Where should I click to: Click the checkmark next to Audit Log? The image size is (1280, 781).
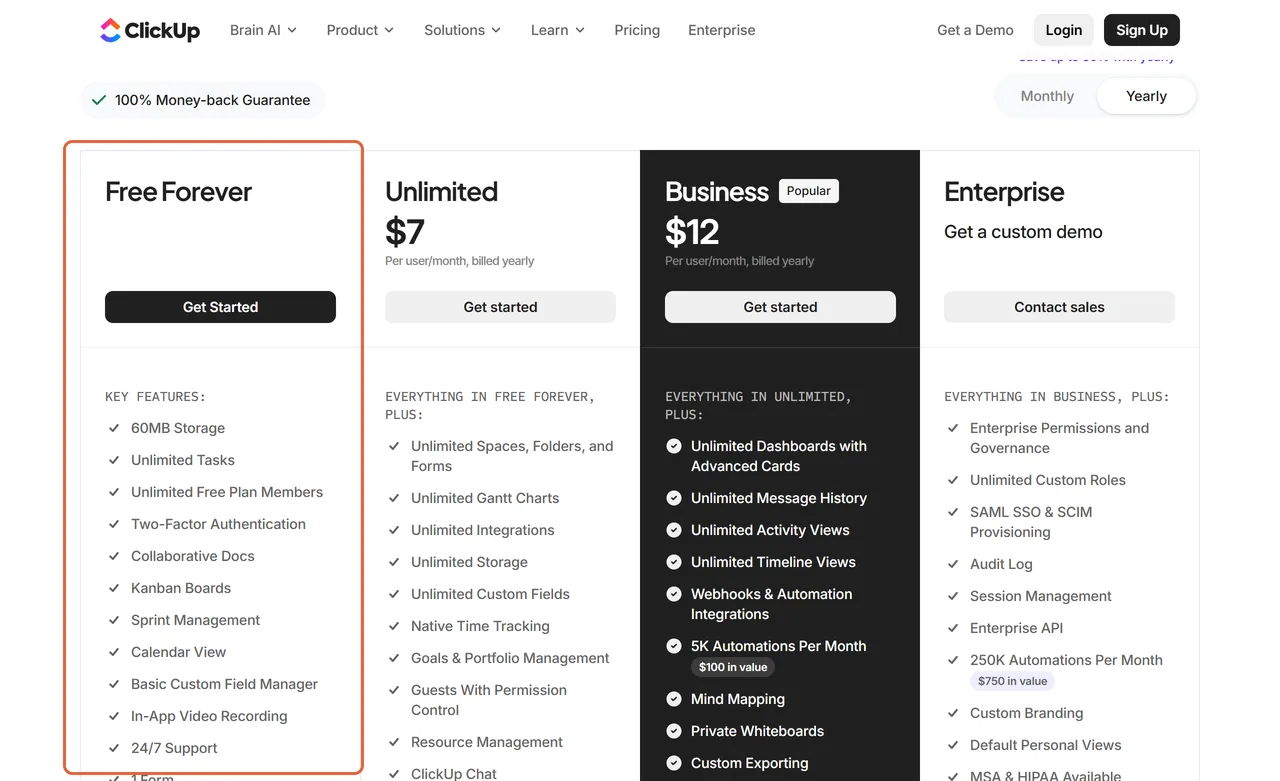point(953,564)
